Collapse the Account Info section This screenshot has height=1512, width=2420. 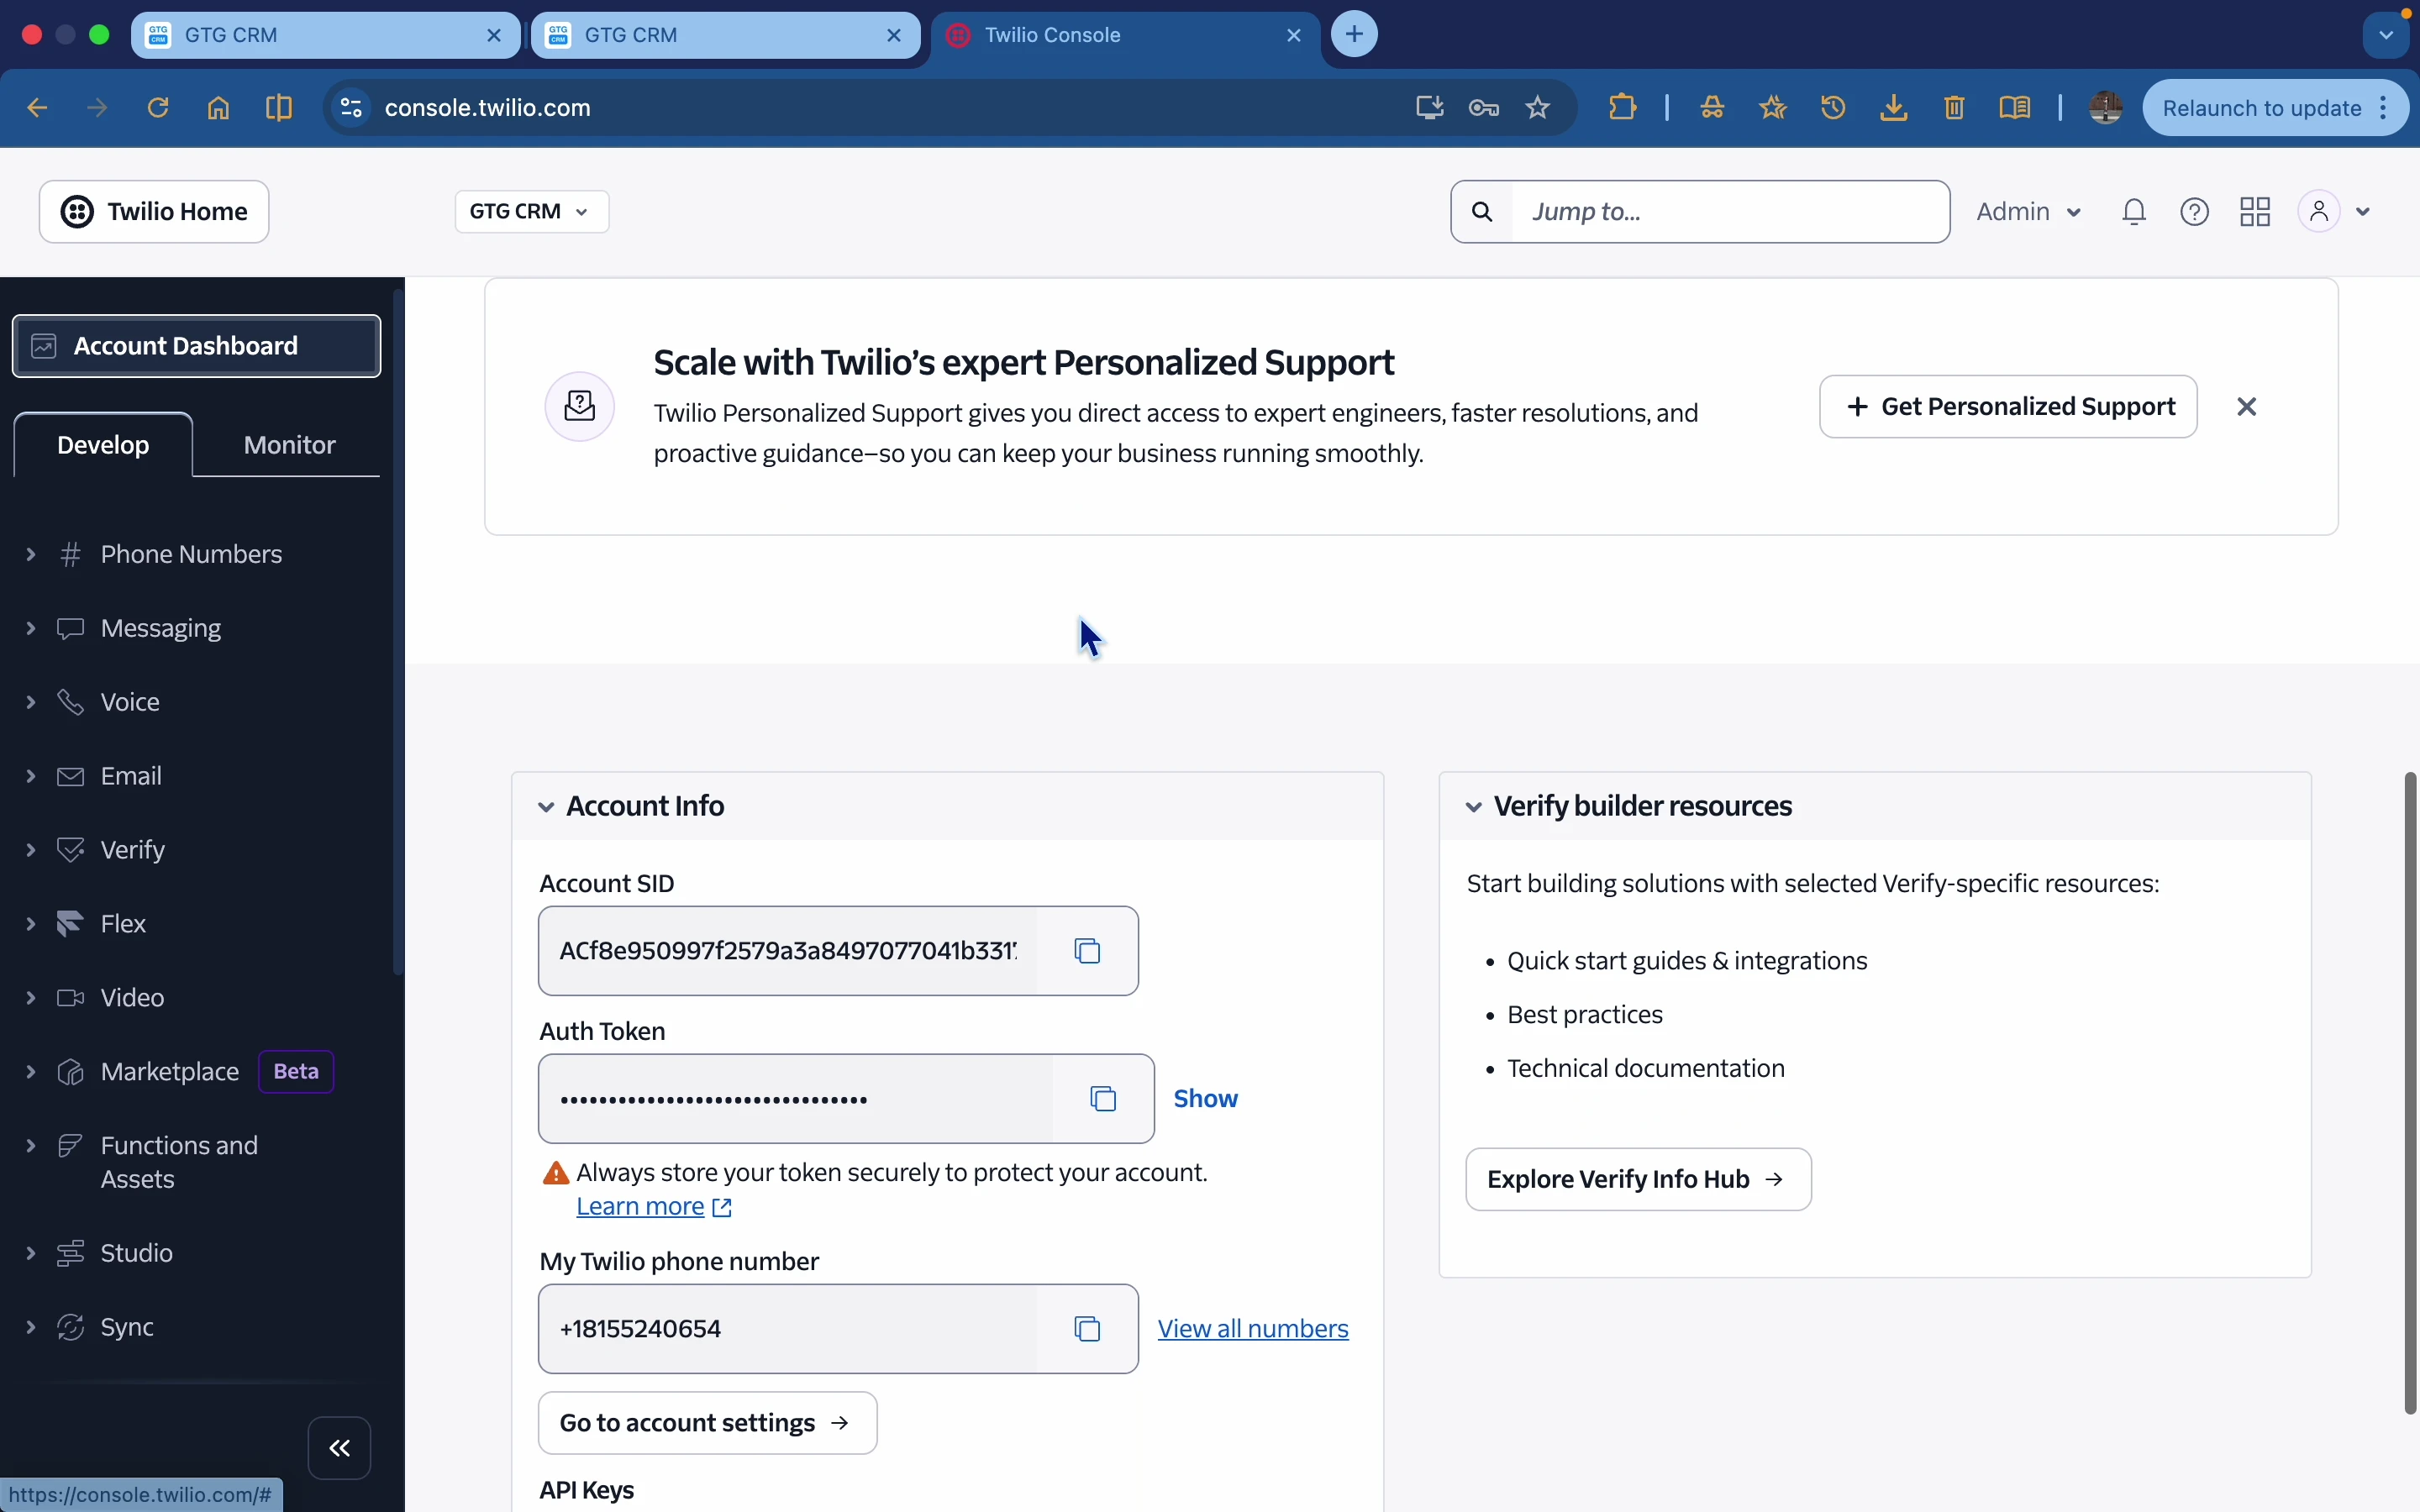pos(546,807)
